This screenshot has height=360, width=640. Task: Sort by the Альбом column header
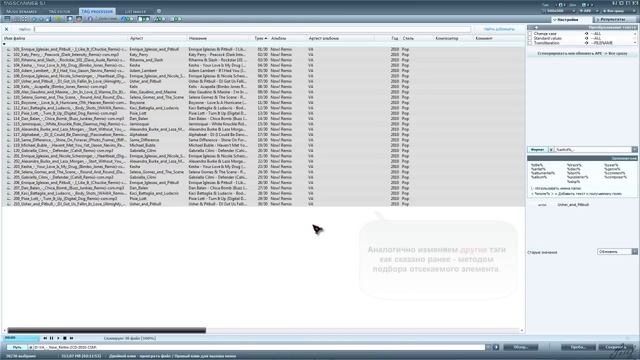288,38
